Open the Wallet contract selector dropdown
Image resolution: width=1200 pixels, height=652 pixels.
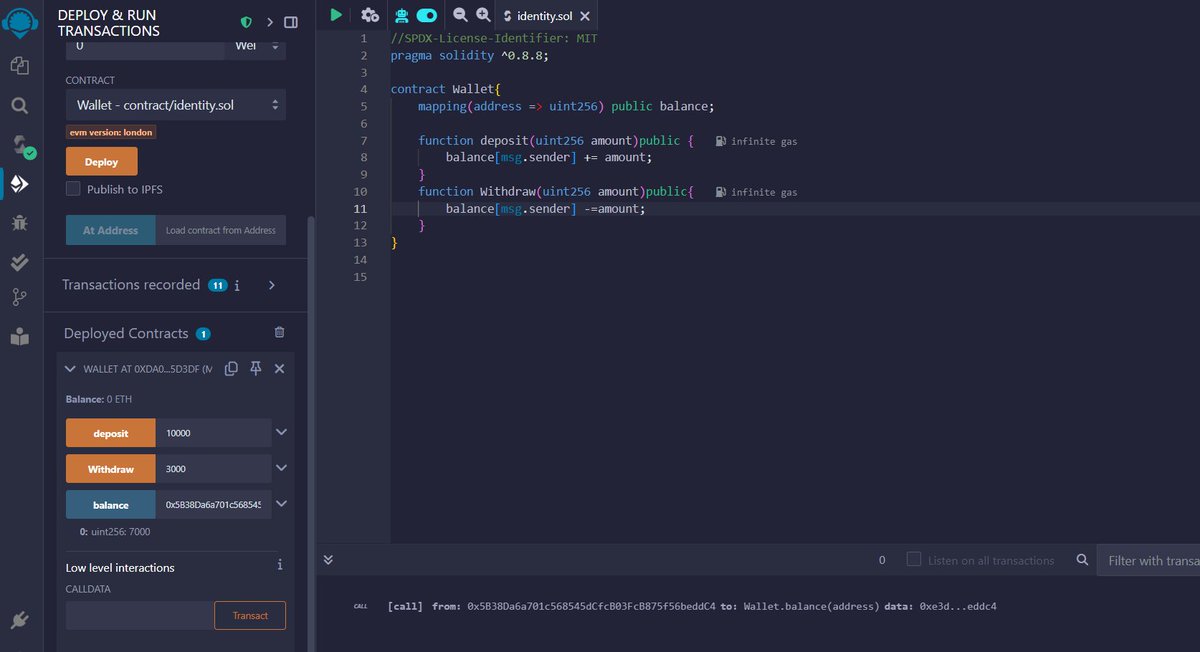[176, 104]
